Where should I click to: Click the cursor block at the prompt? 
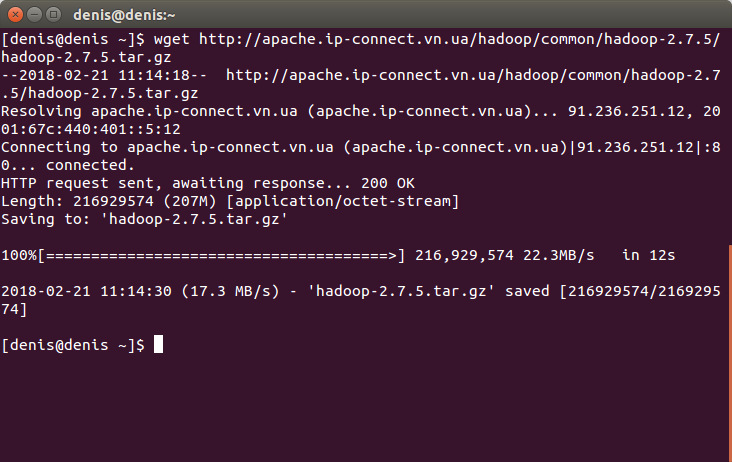point(158,344)
